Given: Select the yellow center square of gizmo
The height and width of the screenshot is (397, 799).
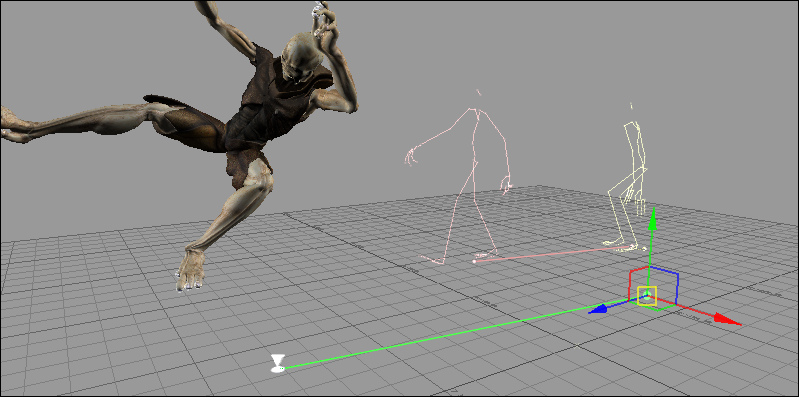Looking at the screenshot, I should (x=647, y=296).
